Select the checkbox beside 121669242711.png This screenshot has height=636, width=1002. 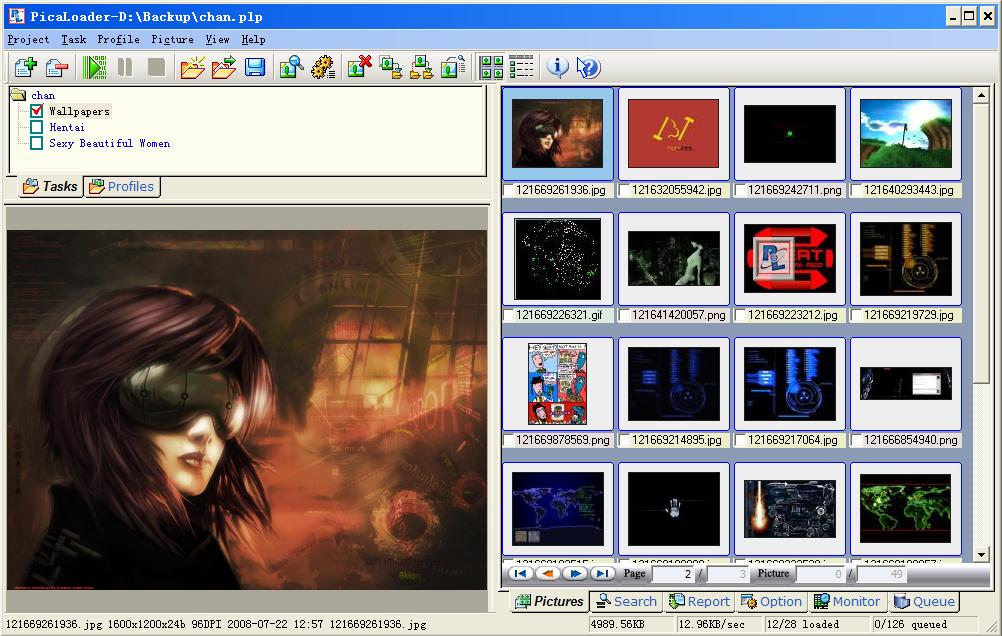click(741, 190)
